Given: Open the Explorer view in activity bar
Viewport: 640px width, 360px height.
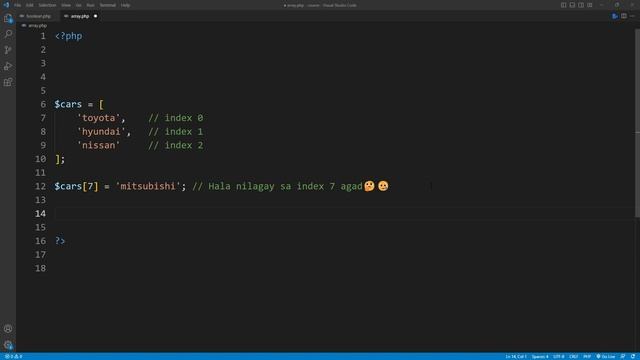Looking at the screenshot, I should (x=8, y=18).
